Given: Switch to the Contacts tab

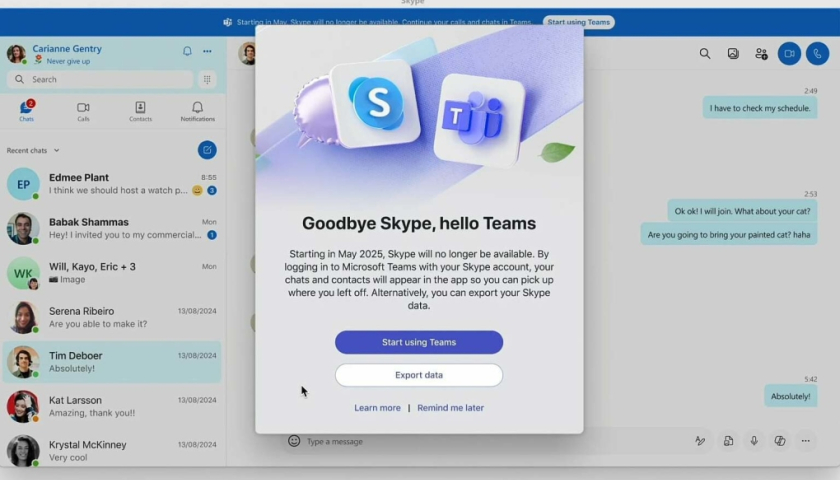Looking at the screenshot, I should tap(140, 111).
